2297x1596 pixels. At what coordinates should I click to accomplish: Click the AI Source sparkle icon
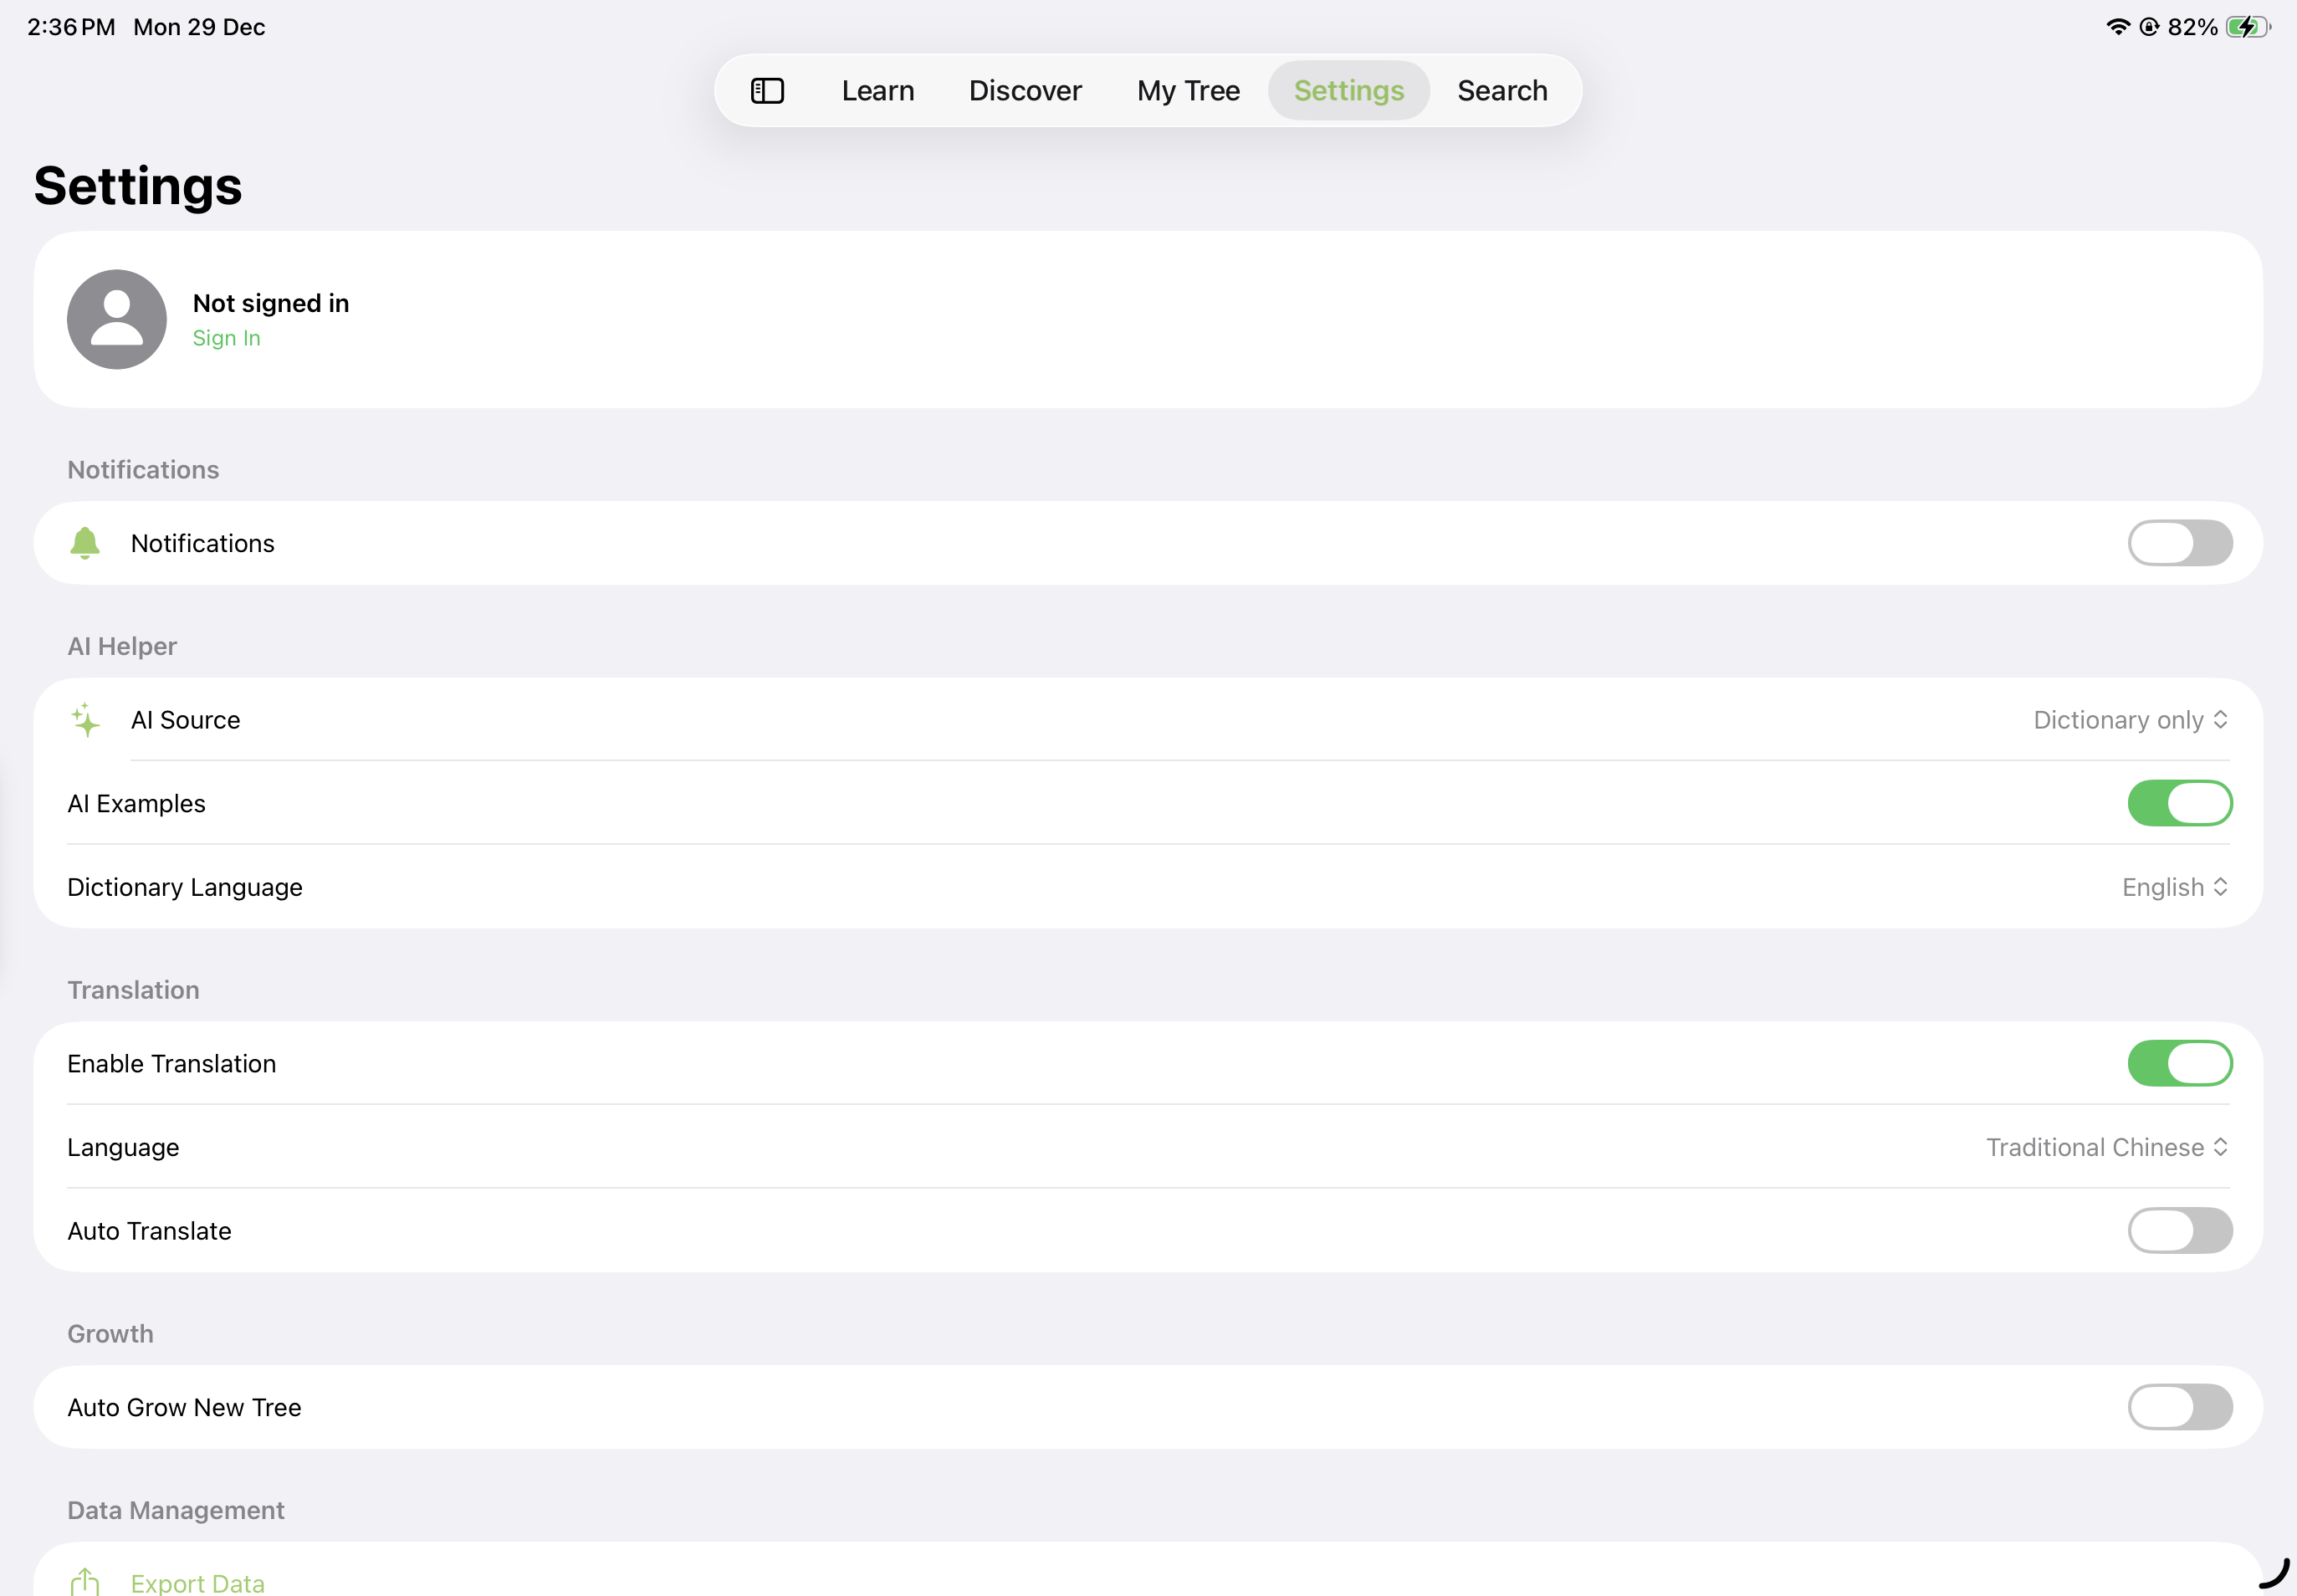click(85, 720)
